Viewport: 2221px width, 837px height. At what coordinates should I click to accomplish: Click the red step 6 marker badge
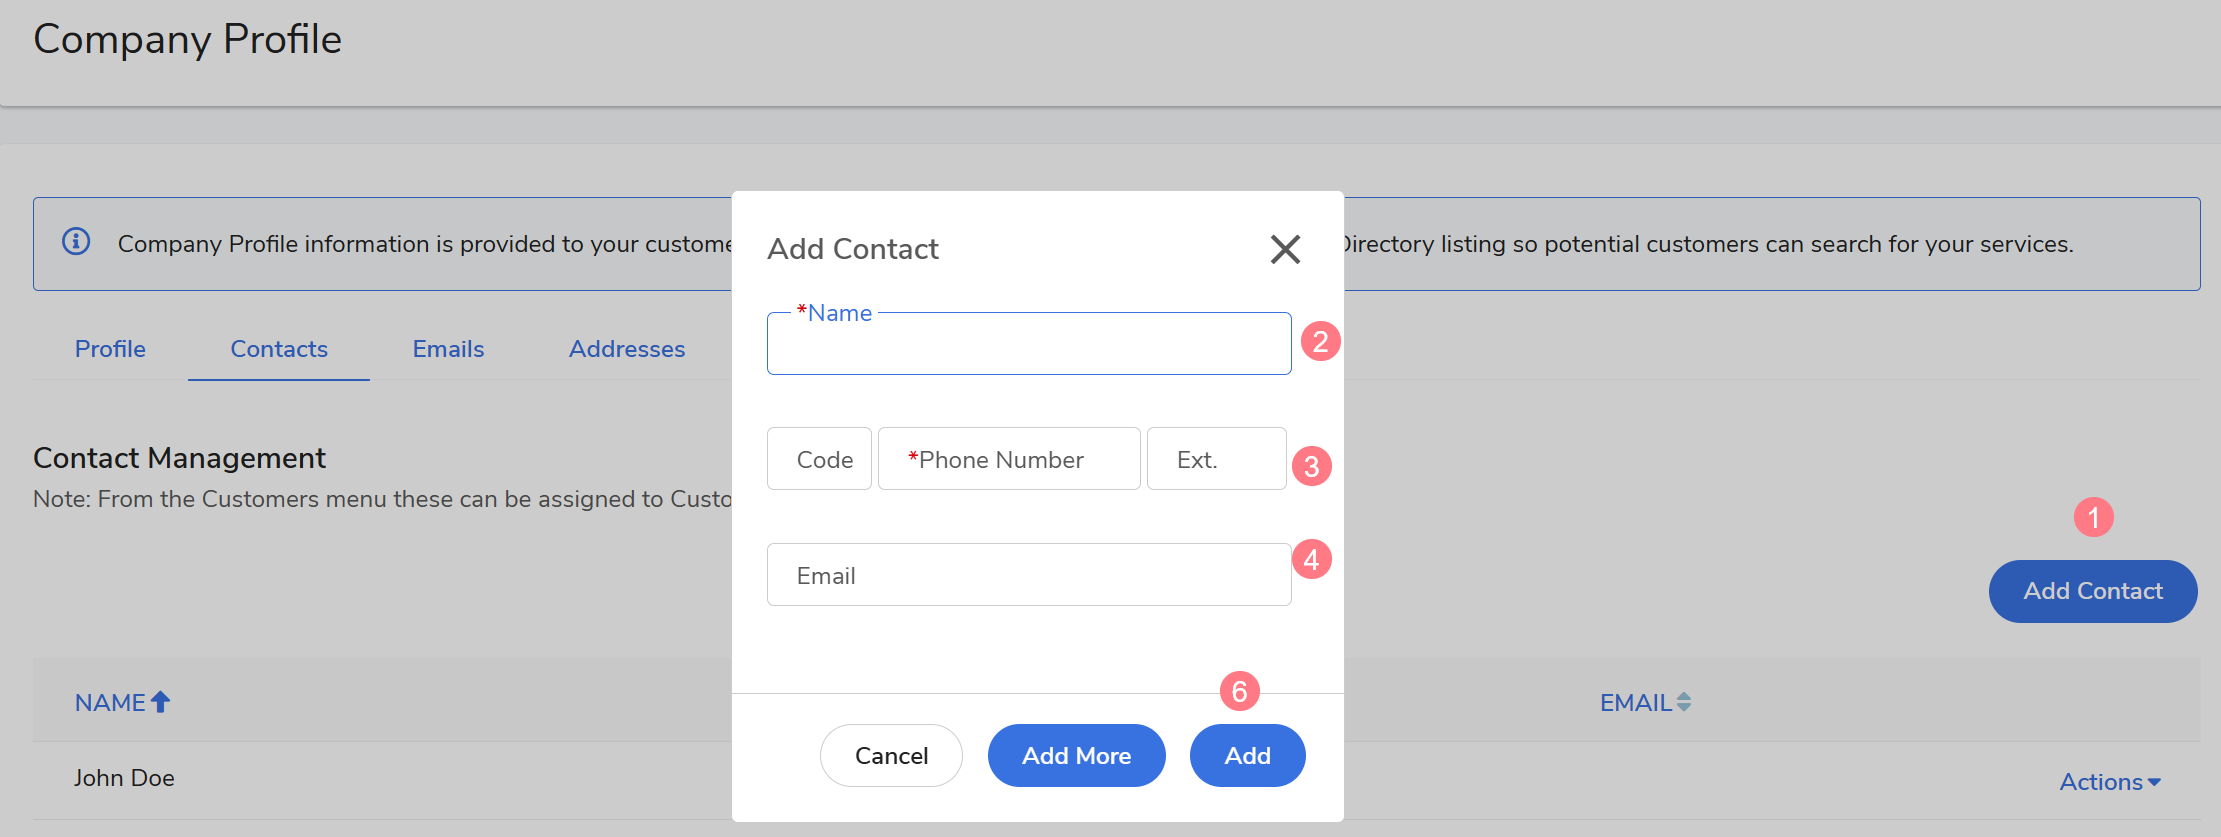[1239, 691]
